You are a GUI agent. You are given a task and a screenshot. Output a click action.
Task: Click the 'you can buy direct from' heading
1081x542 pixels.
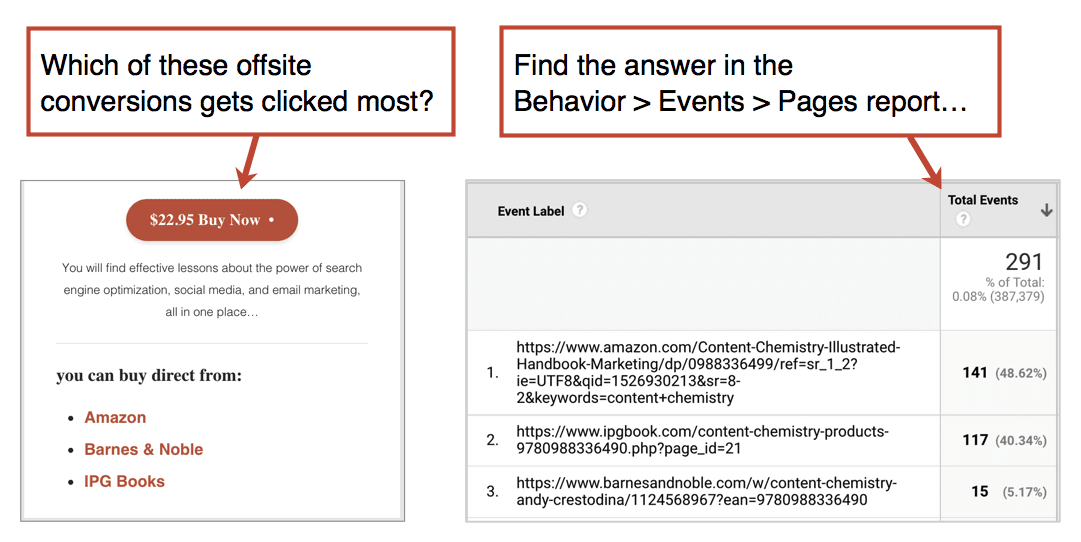(x=149, y=376)
